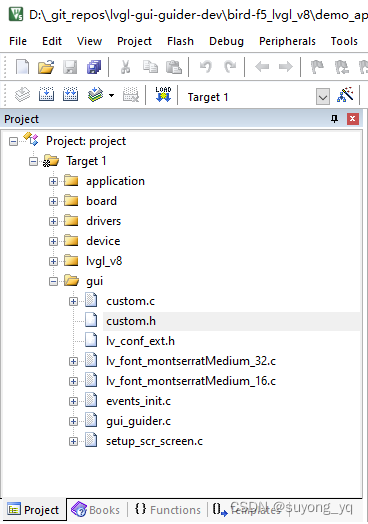Expand lv_font_montserratMedium_32.c includes
Screen dimensions: 368x524
click(73, 362)
